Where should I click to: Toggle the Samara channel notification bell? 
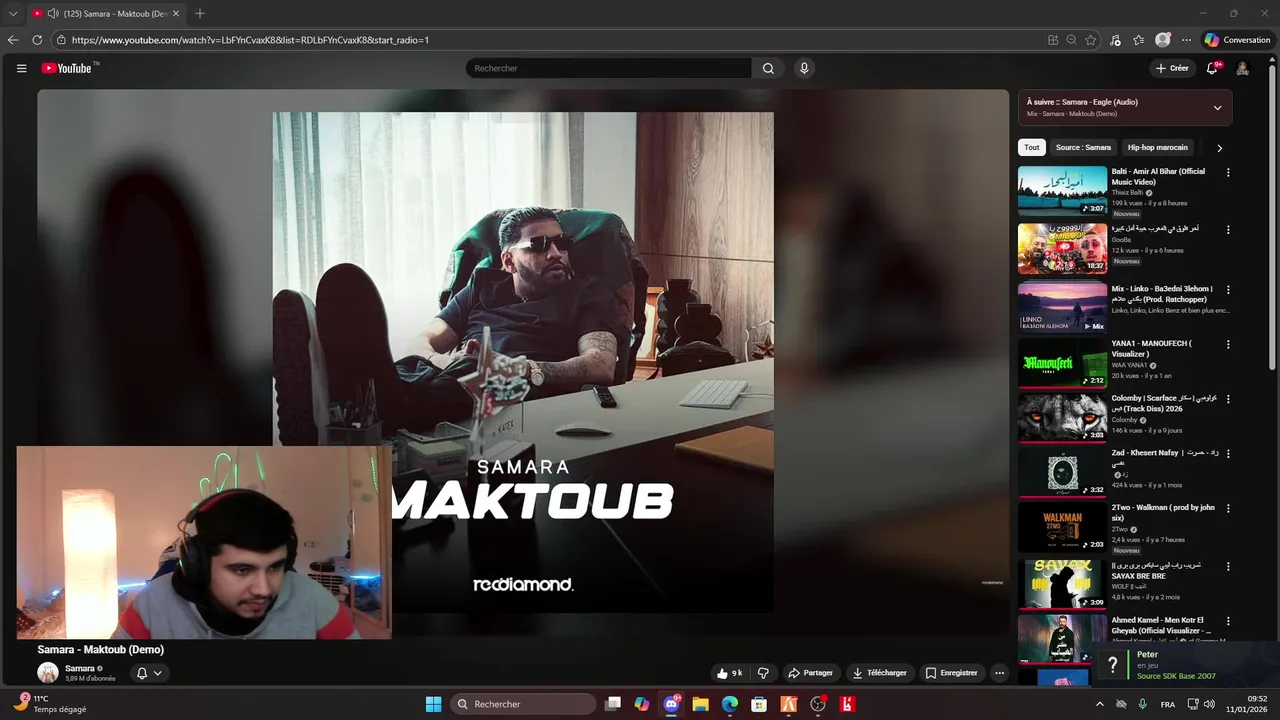[149, 673]
